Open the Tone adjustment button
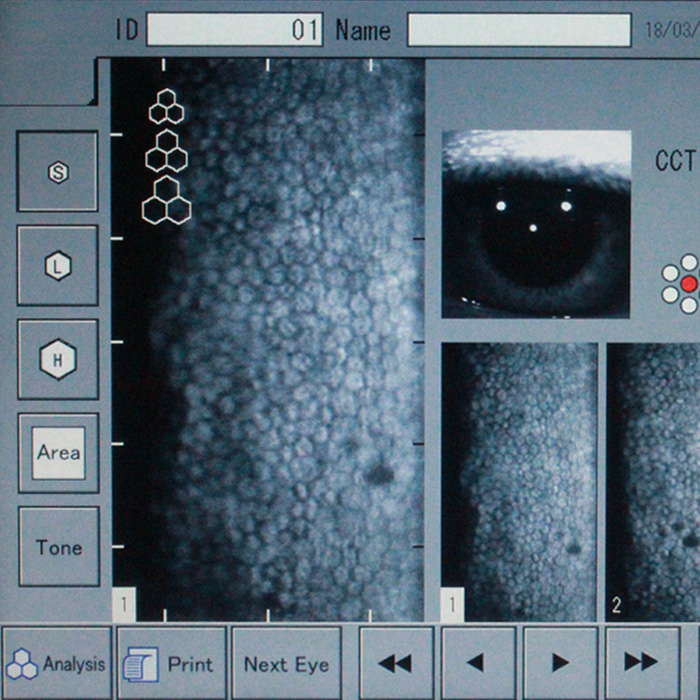Screen dimensions: 700x700 [59, 546]
